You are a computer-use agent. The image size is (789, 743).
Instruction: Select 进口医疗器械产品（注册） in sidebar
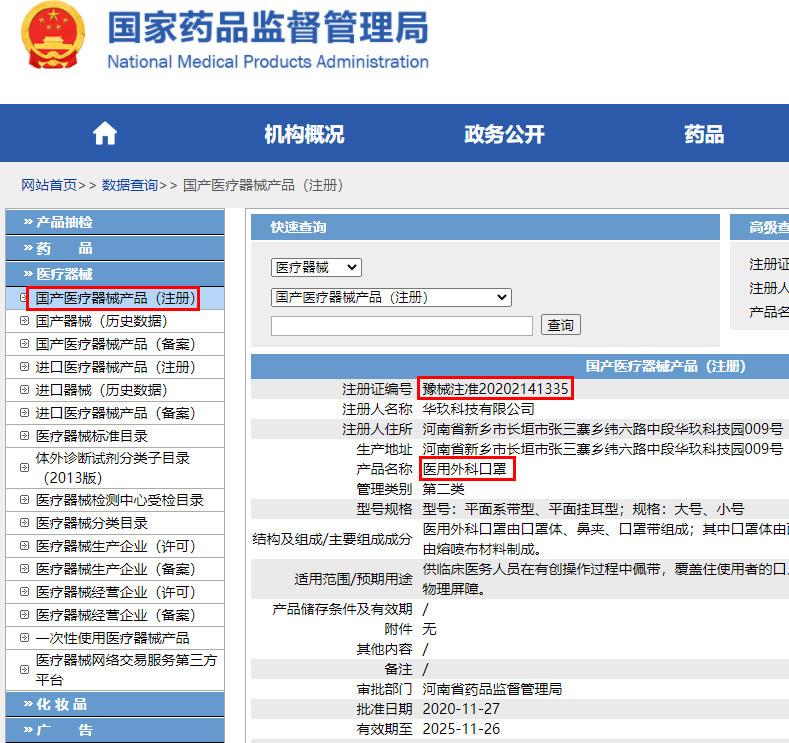click(x=115, y=367)
